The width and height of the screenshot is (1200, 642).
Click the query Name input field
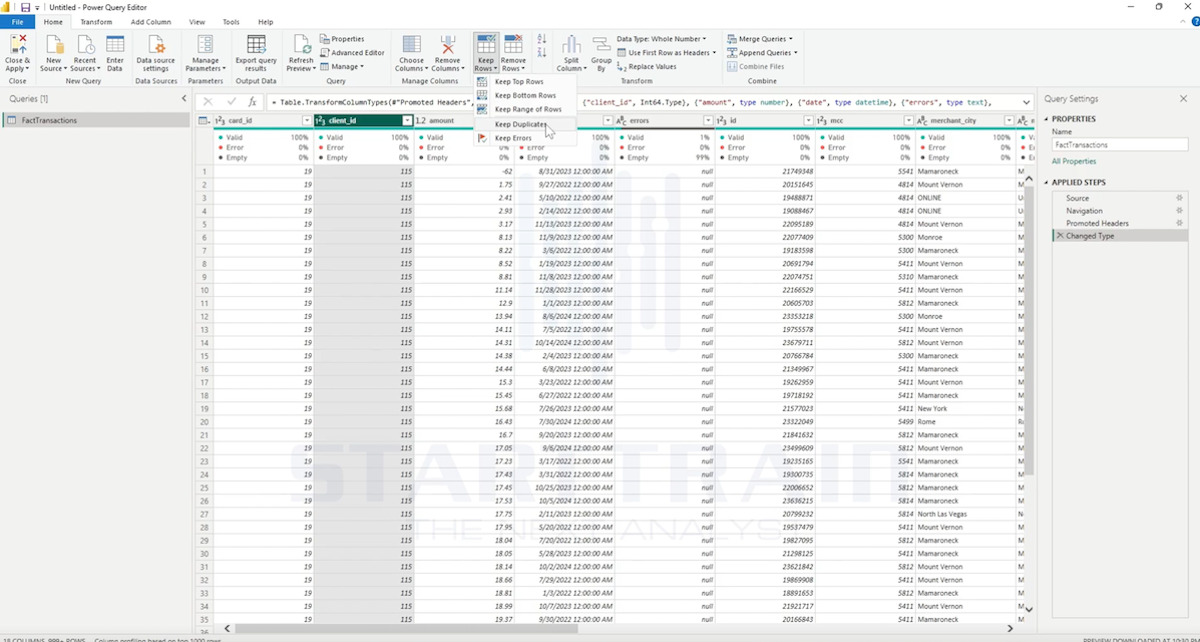pos(1120,145)
